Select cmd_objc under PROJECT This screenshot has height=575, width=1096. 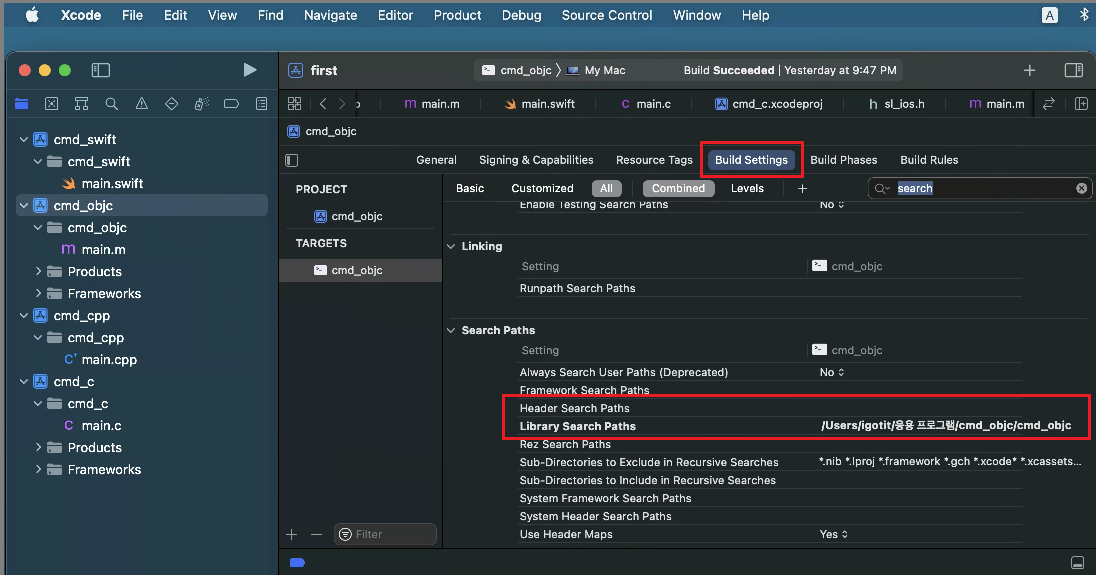349,216
